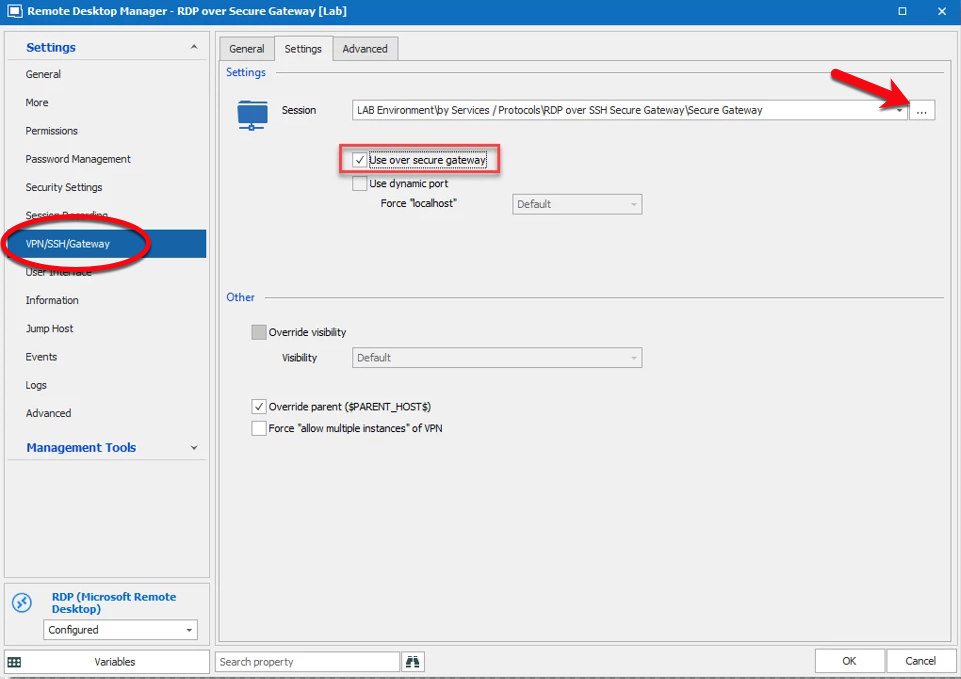Image resolution: width=961 pixels, height=679 pixels.
Task: Click the Cancel button
Action: pos(921,661)
